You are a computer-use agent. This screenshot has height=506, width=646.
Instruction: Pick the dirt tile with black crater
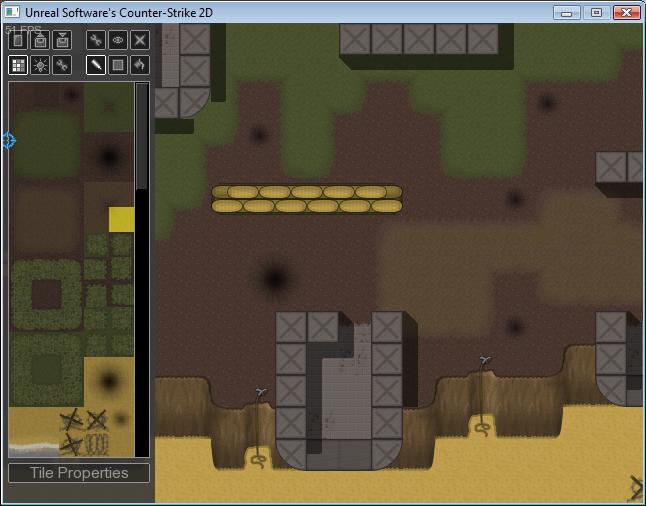109,157
